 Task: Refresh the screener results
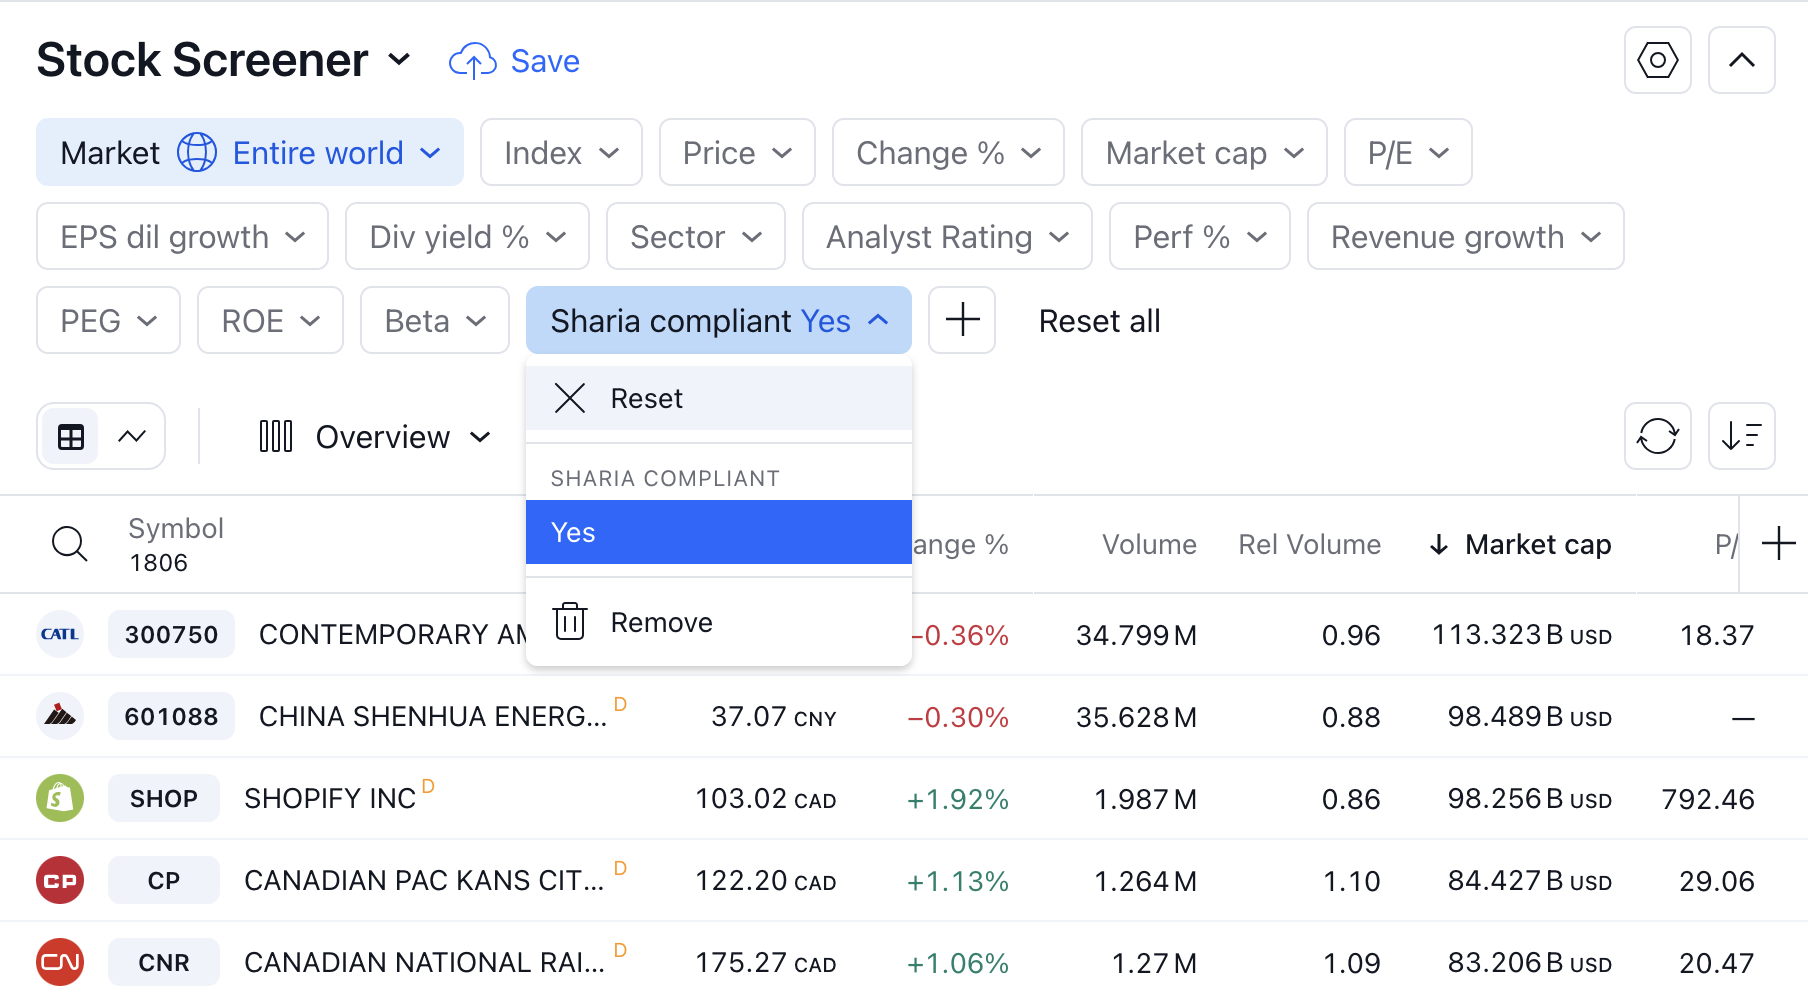point(1657,436)
